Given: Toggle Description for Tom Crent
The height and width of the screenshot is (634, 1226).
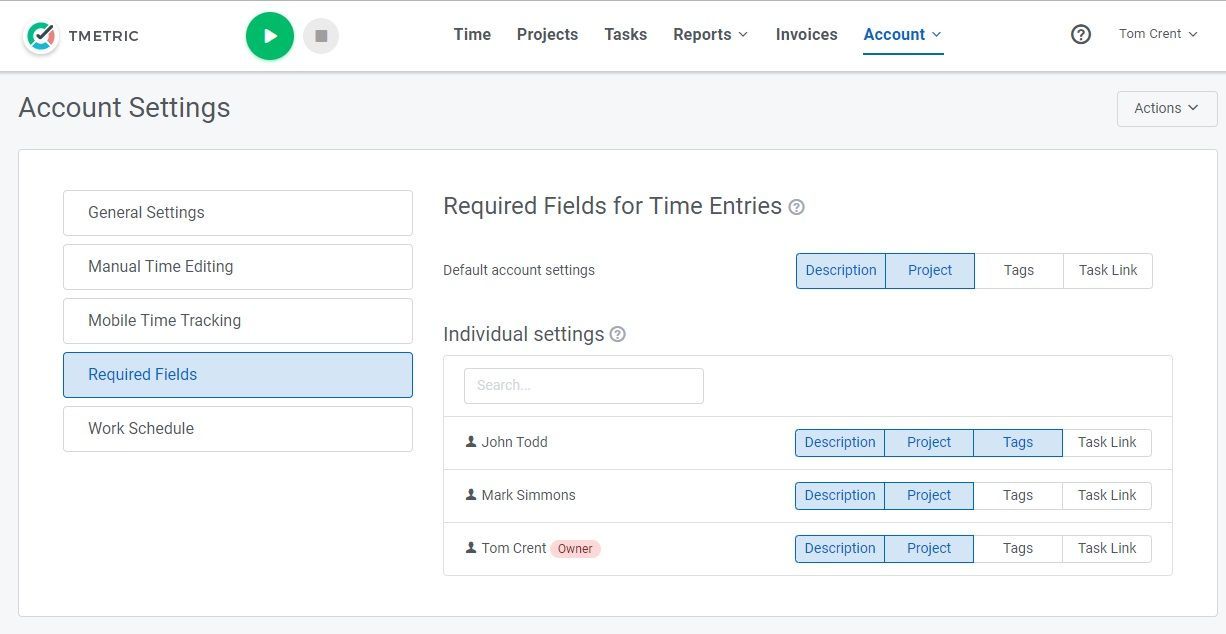Looking at the screenshot, I should coord(840,549).
